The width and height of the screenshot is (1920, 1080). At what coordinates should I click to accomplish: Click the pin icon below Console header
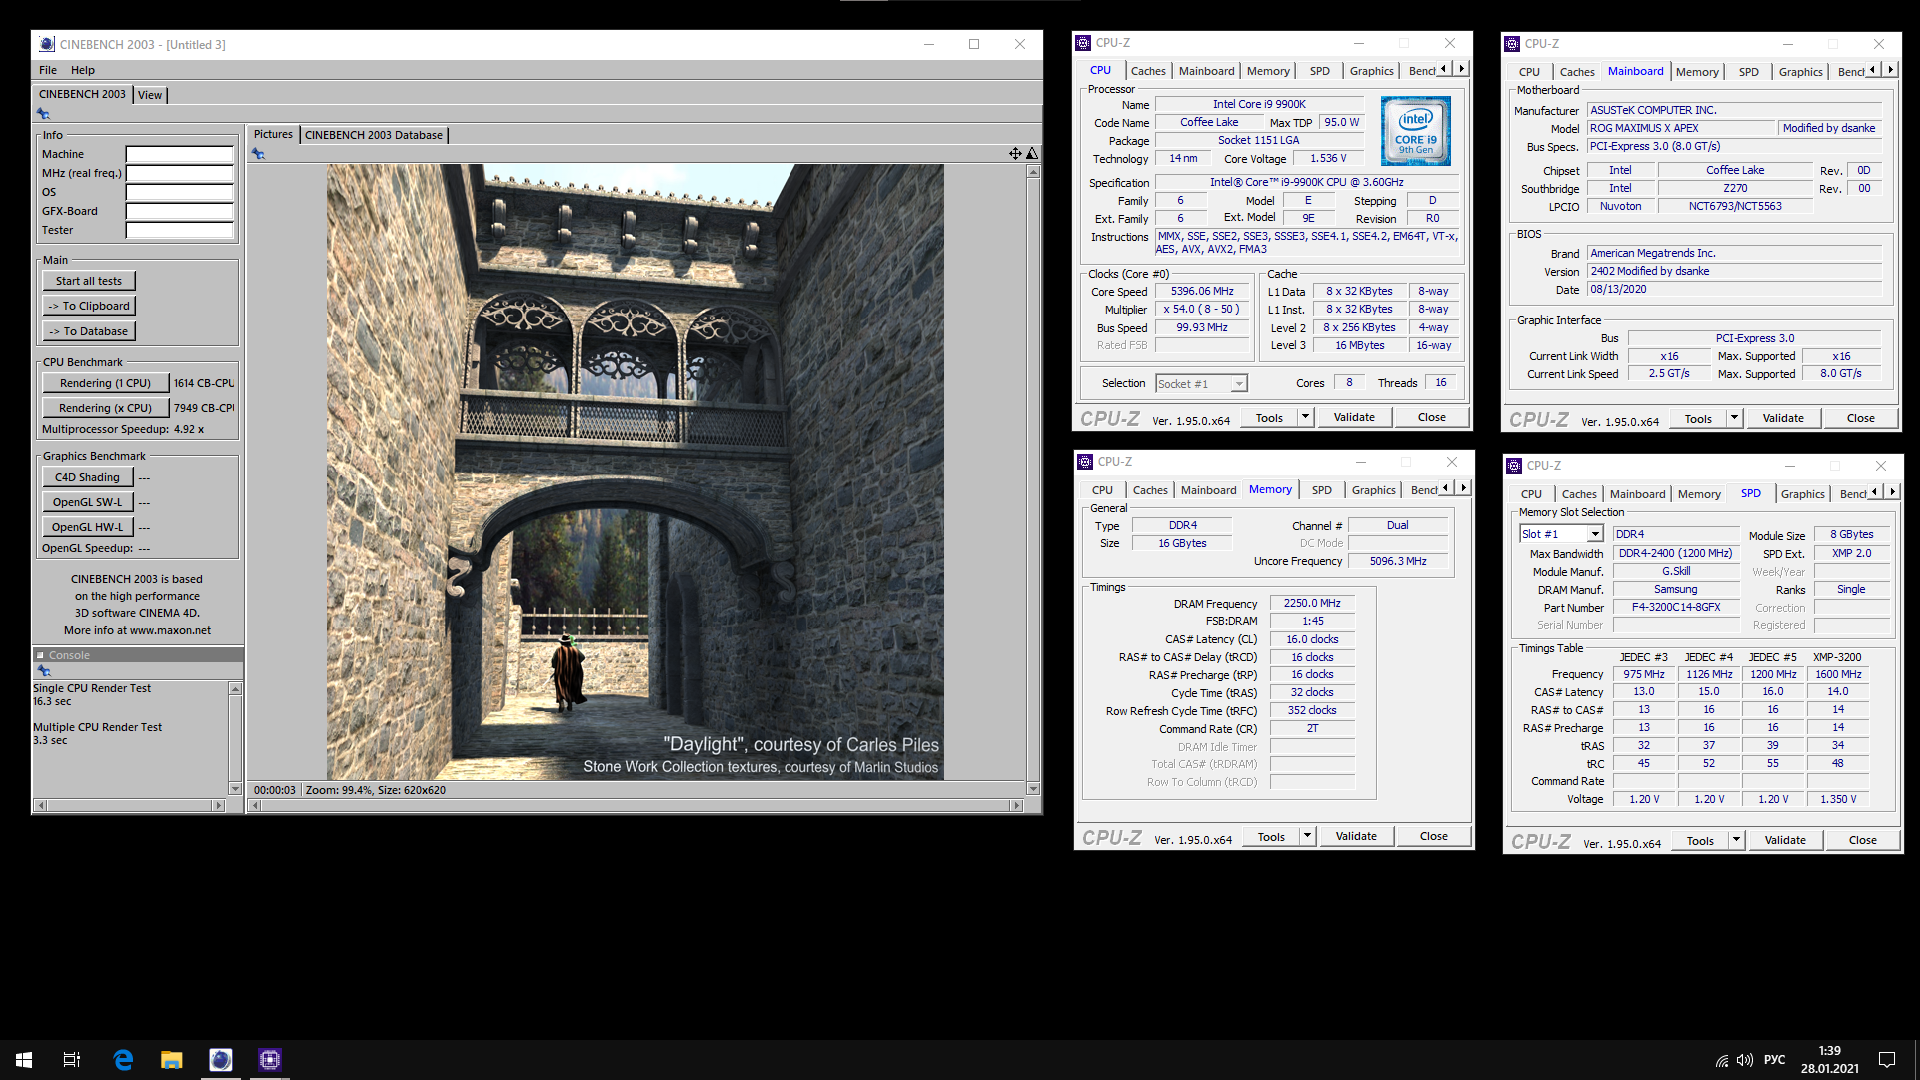[x=43, y=671]
